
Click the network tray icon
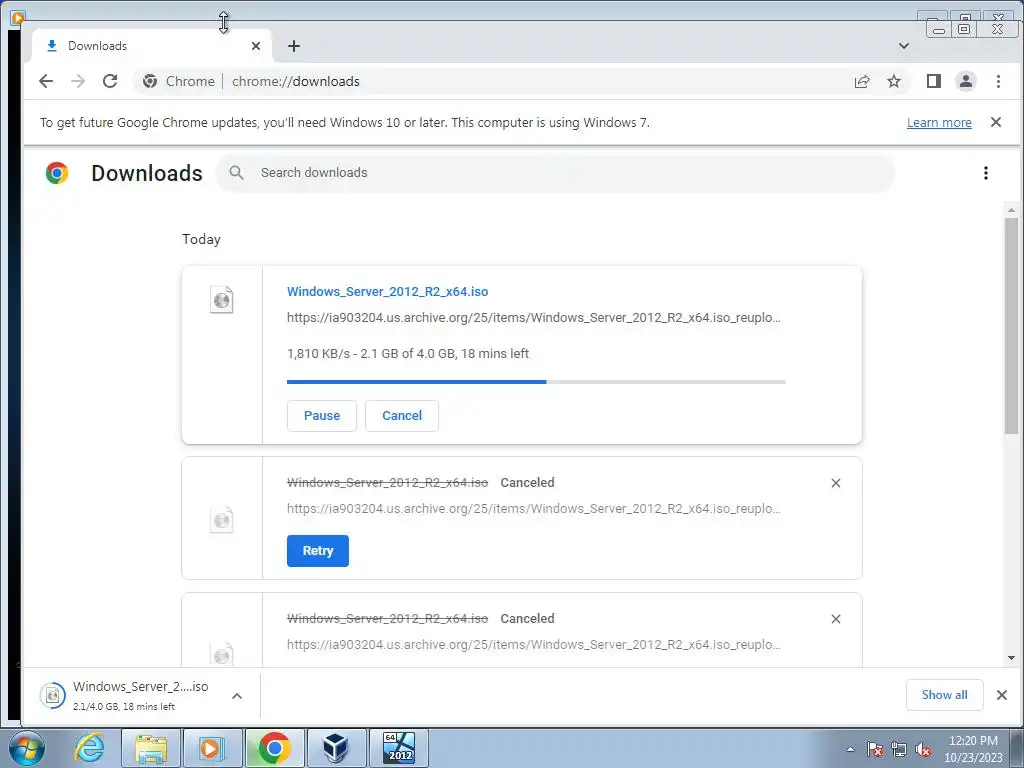click(899, 750)
